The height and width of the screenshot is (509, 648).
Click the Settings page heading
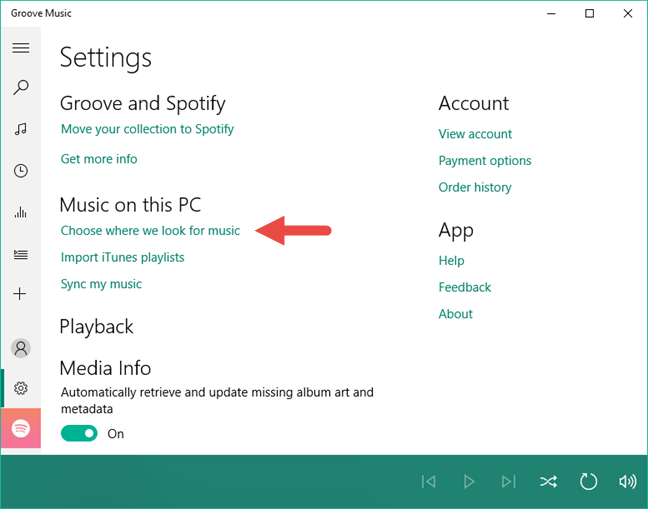click(x=106, y=58)
